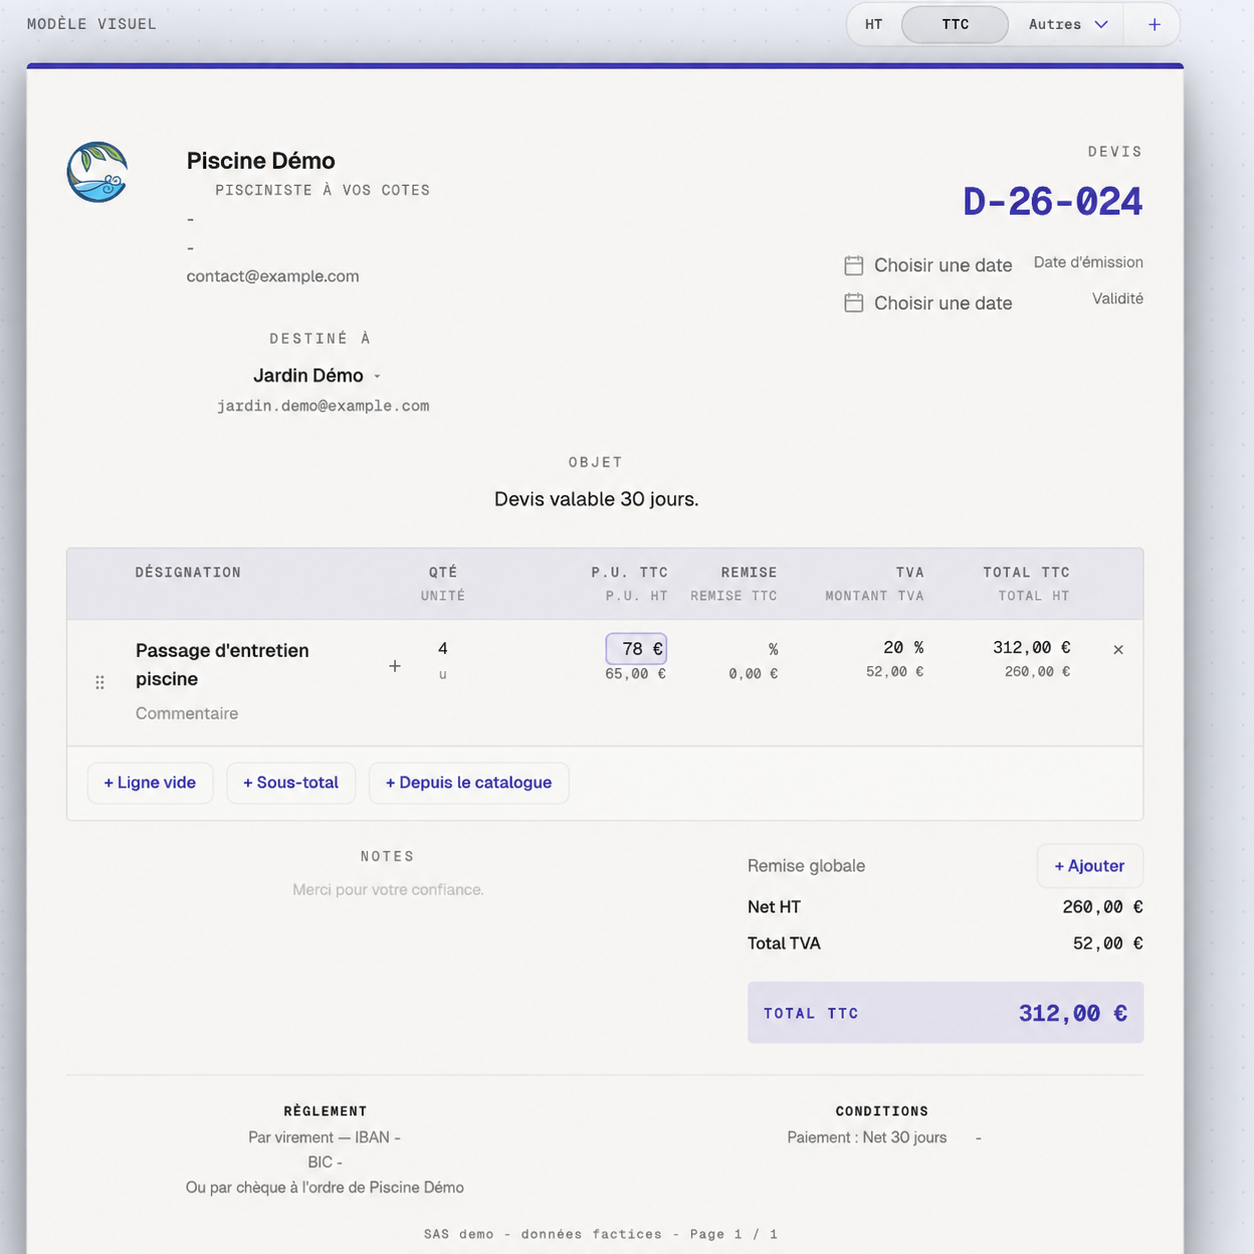Click the plus icon next to Autres
1254x1254 pixels.
click(1154, 25)
